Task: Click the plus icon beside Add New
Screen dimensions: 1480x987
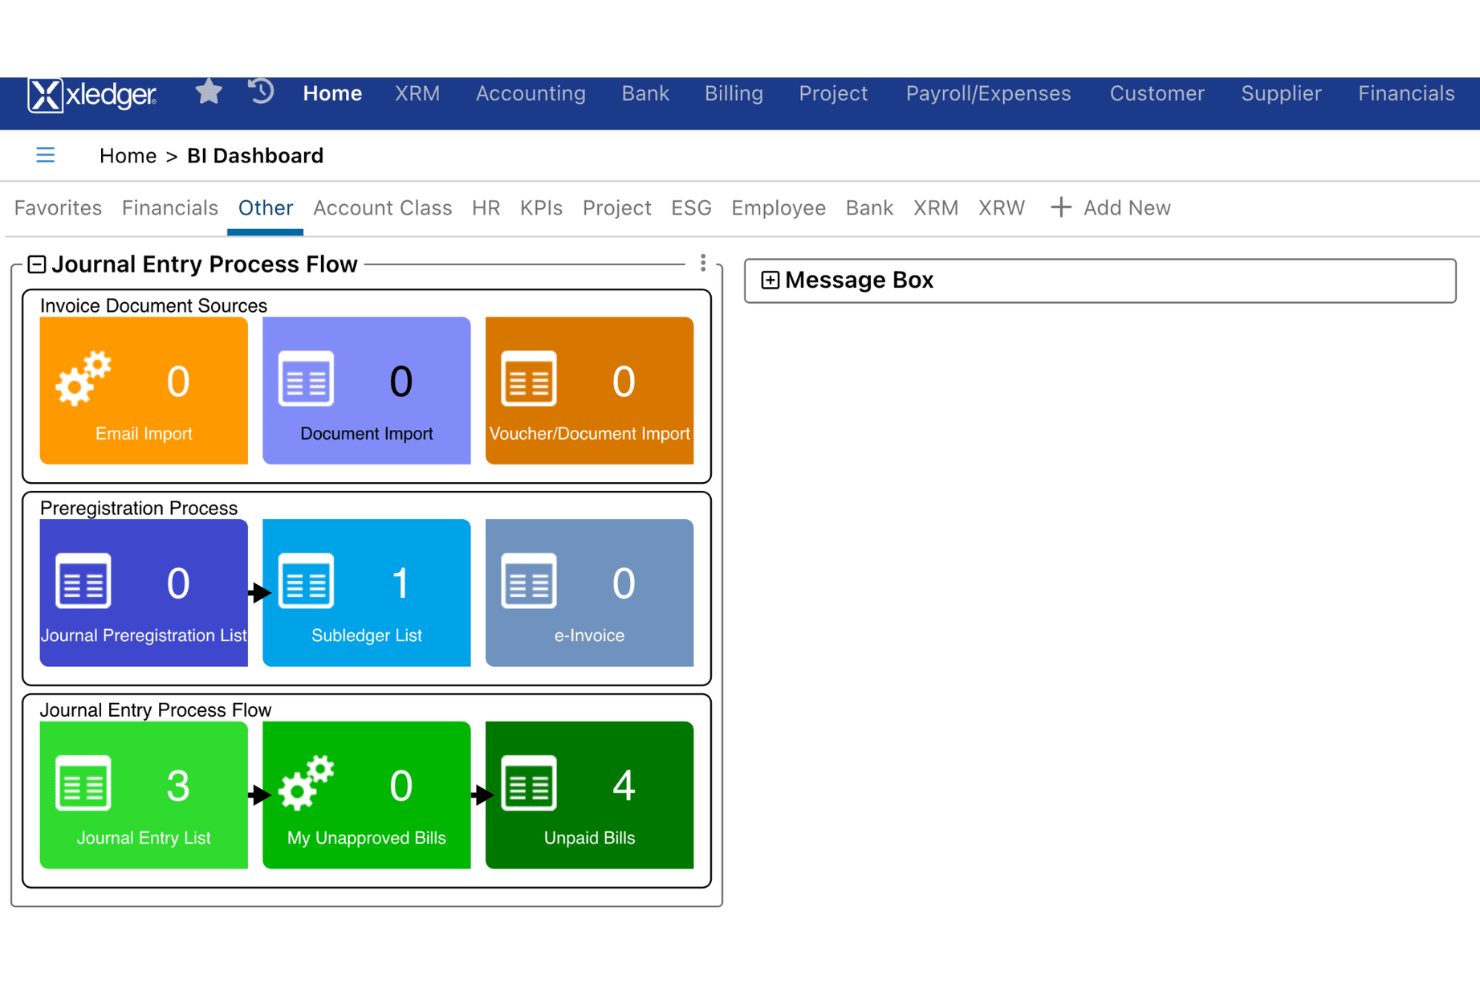Action: 1061,207
